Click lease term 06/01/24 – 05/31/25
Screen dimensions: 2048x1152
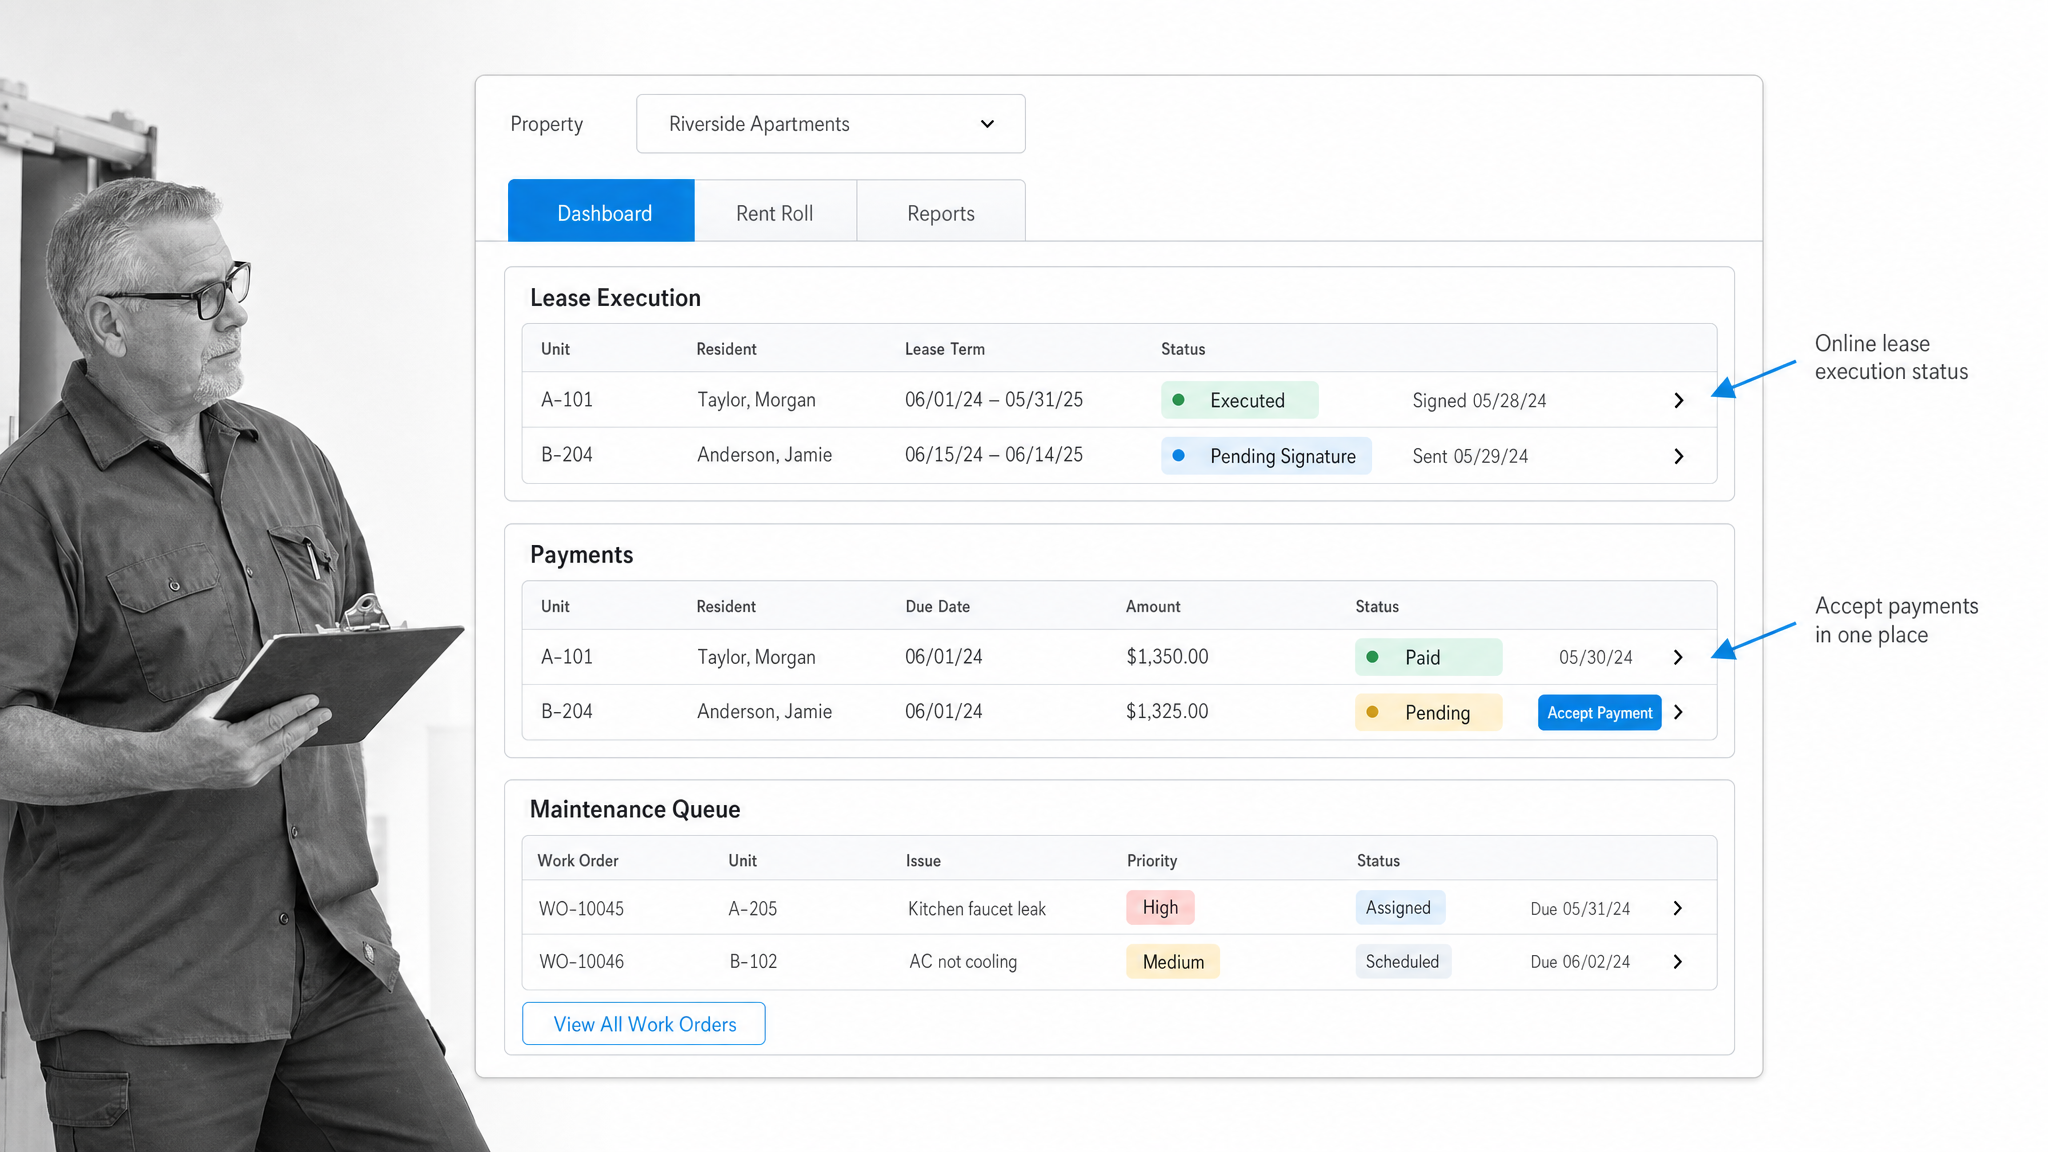(x=994, y=399)
